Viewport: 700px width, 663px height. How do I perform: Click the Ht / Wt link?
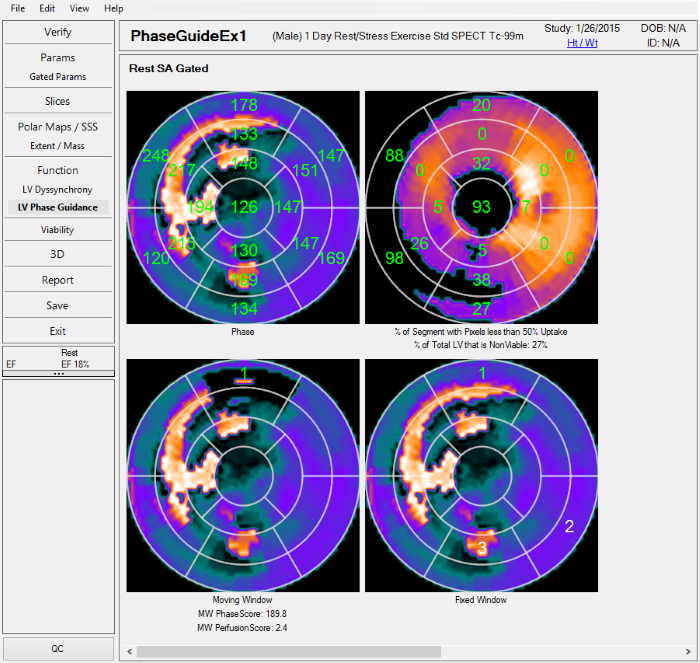(x=583, y=43)
